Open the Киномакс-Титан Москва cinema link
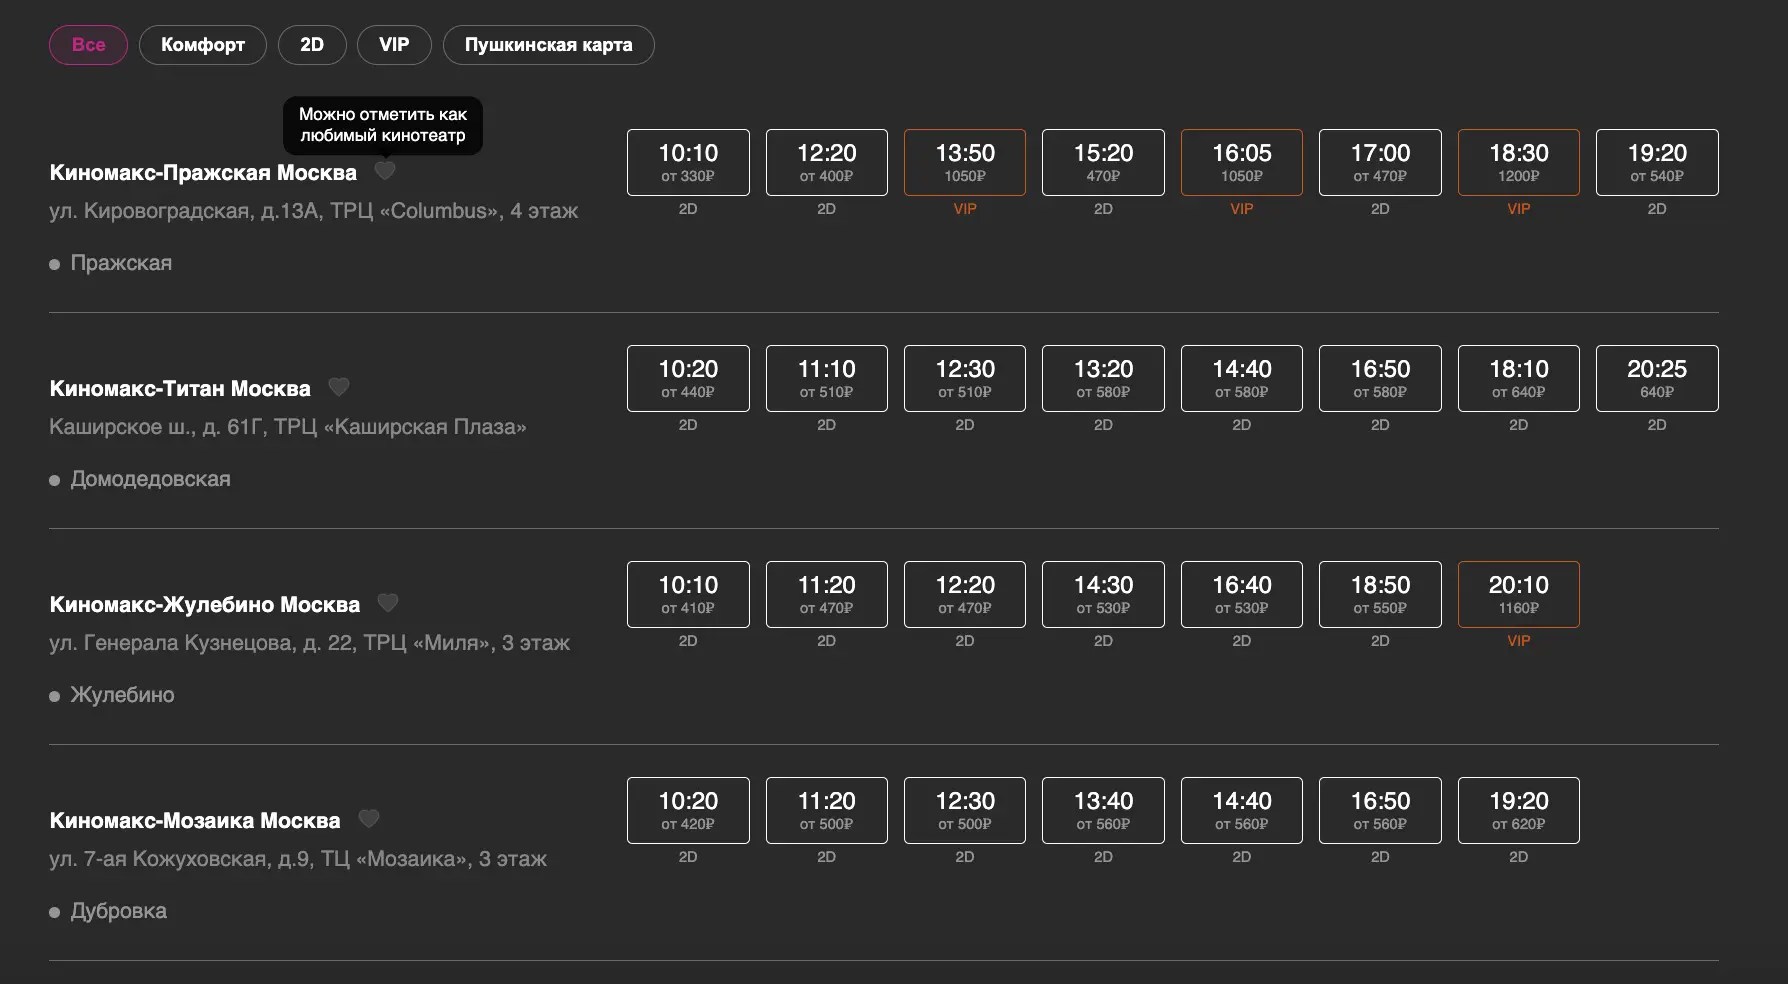 [x=180, y=389]
